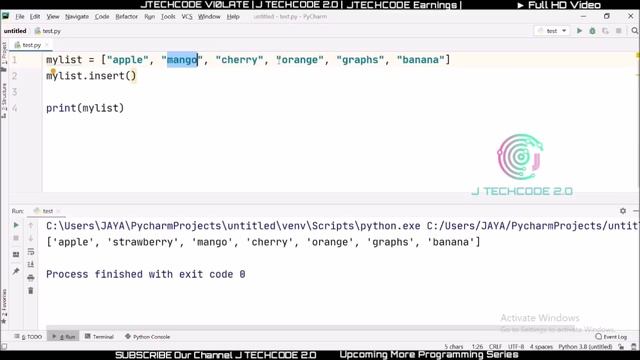Image resolution: width=640 pixels, height=360 pixels.
Task: Open Event Log
Action: click(x=611, y=337)
